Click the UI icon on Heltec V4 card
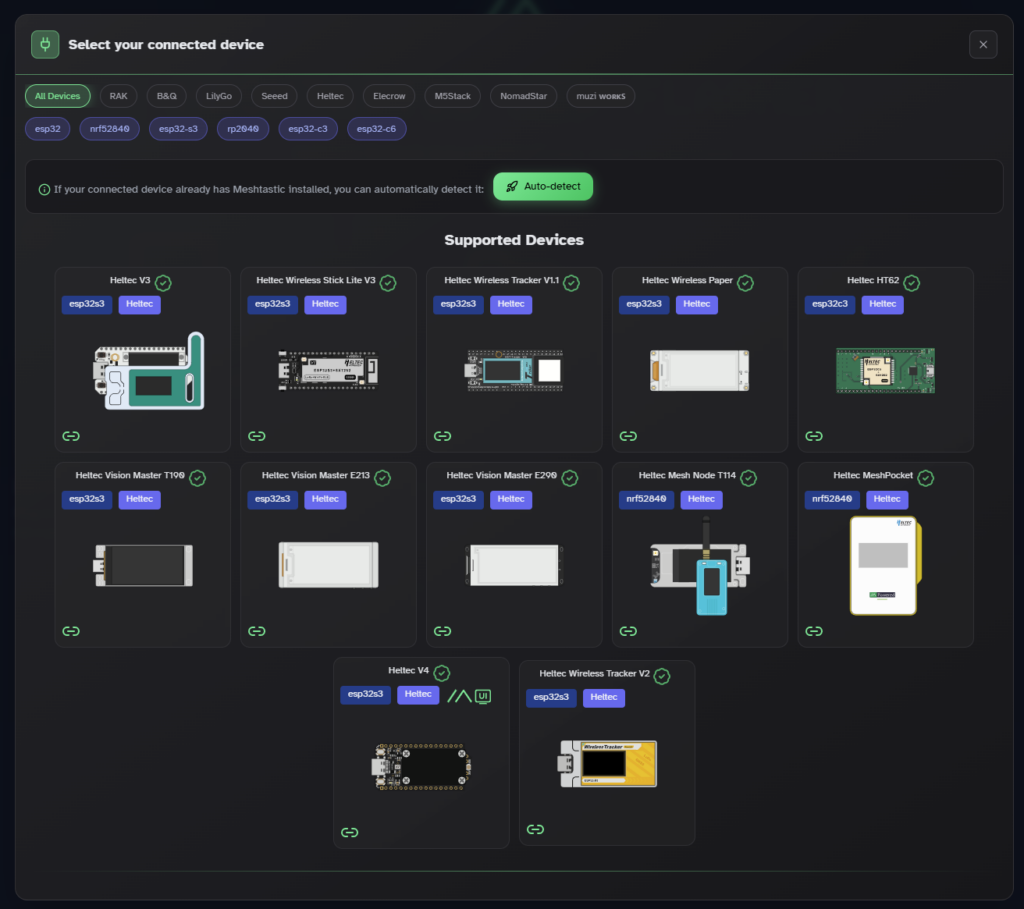Screen dimensions: 1024x909 [x=483, y=695]
